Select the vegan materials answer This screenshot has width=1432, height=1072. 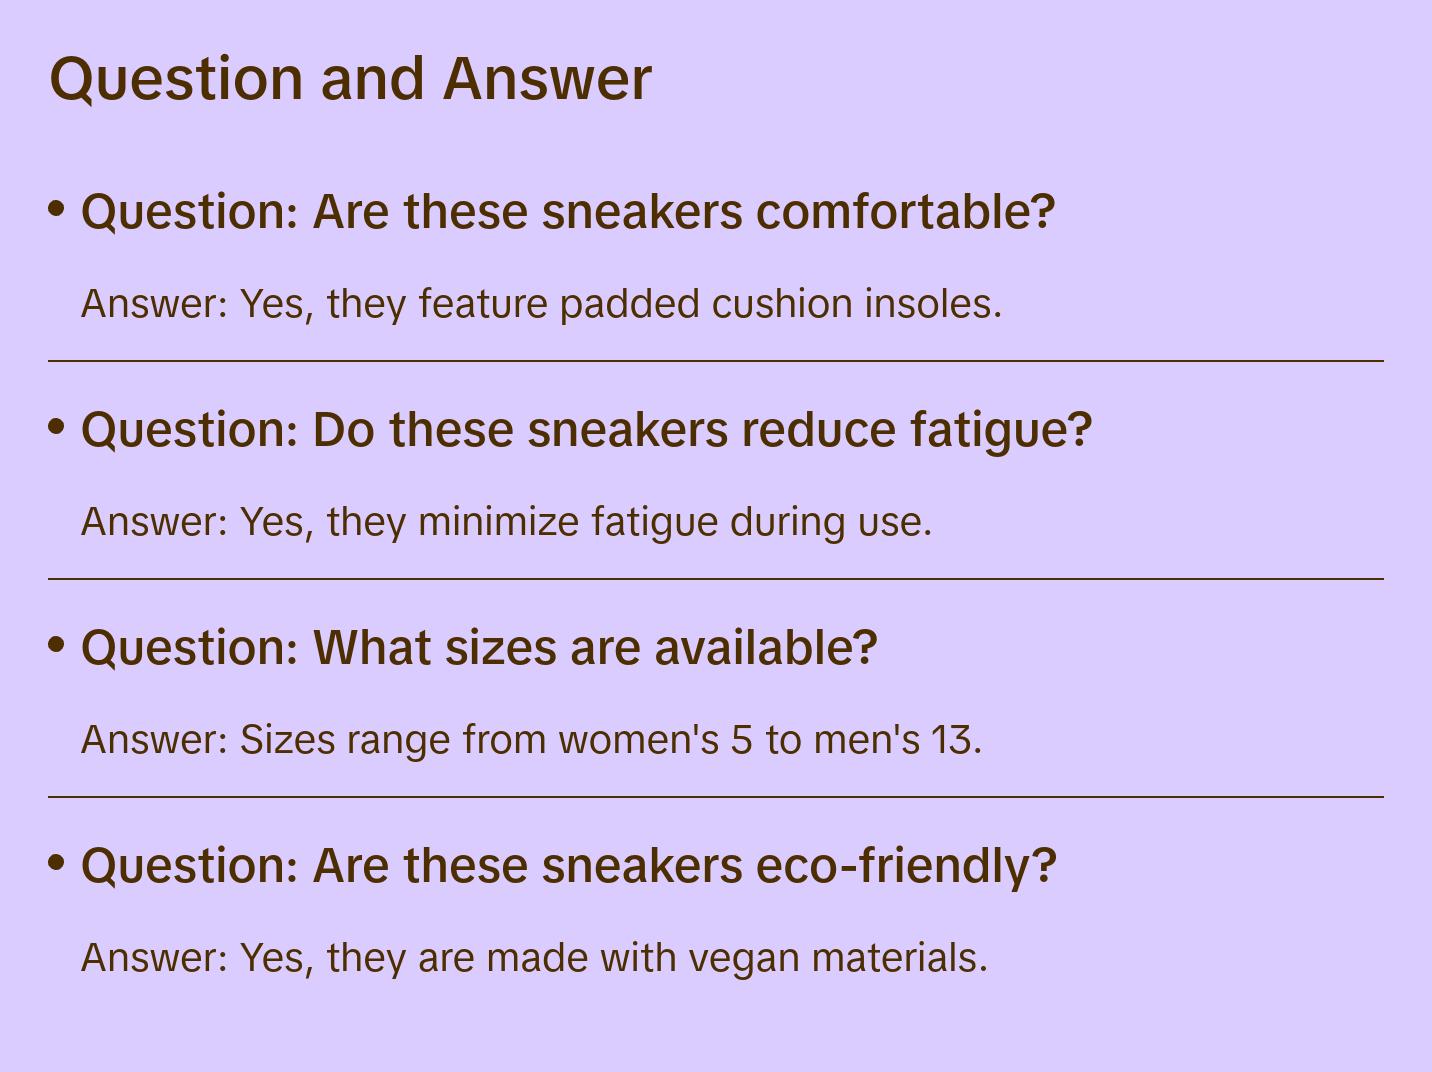(x=534, y=958)
